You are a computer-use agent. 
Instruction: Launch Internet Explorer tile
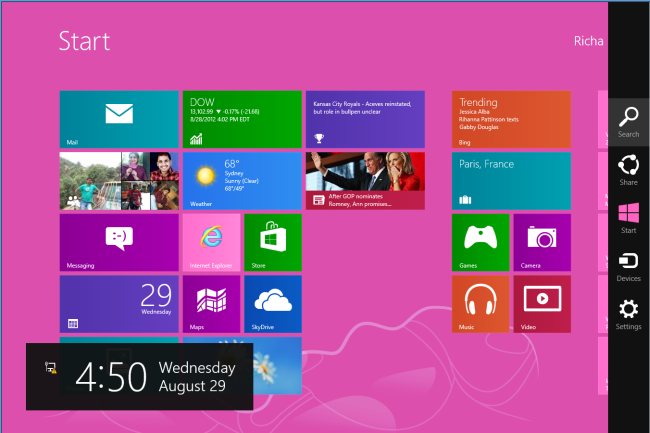[x=211, y=242]
